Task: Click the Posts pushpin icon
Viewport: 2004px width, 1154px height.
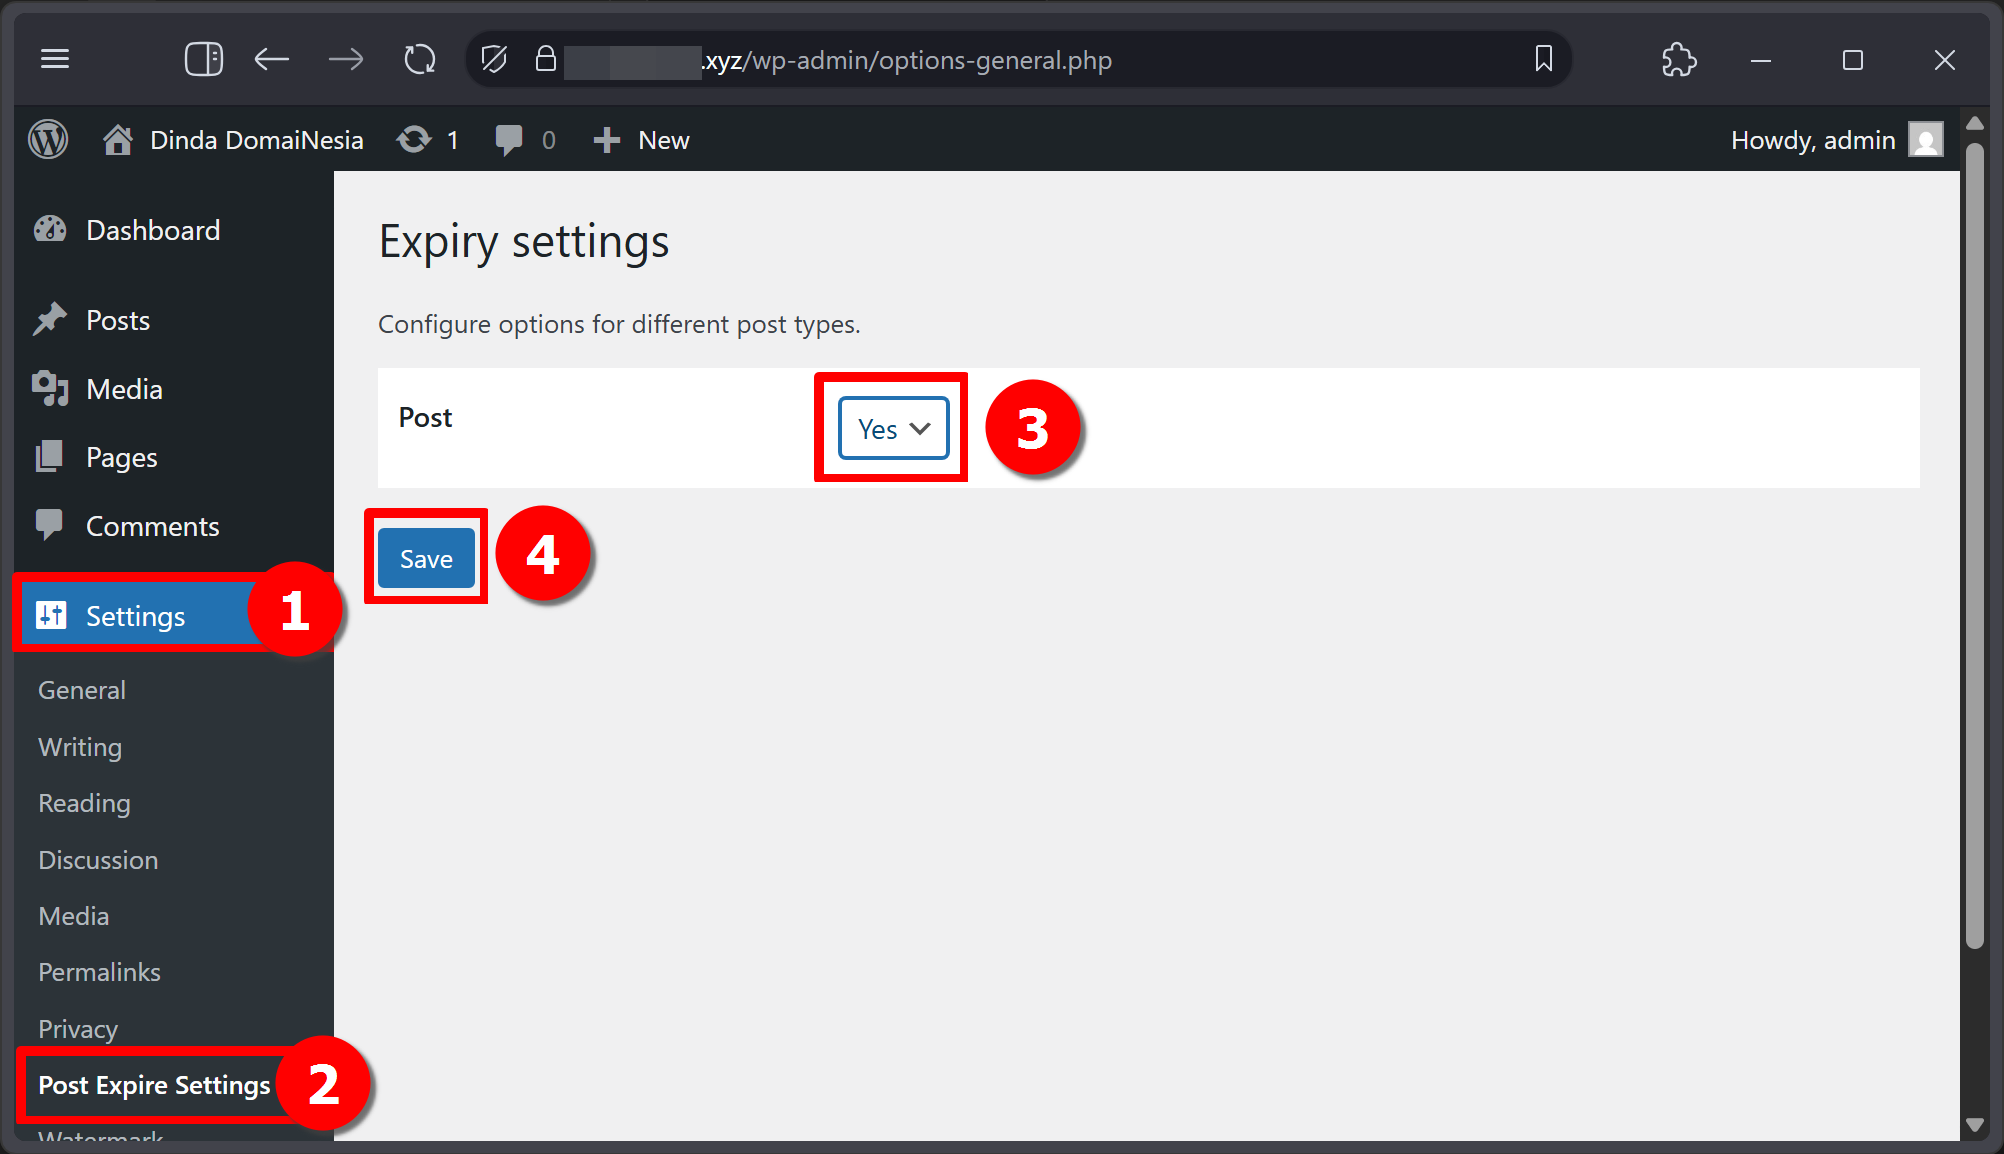Action: pos(50,320)
